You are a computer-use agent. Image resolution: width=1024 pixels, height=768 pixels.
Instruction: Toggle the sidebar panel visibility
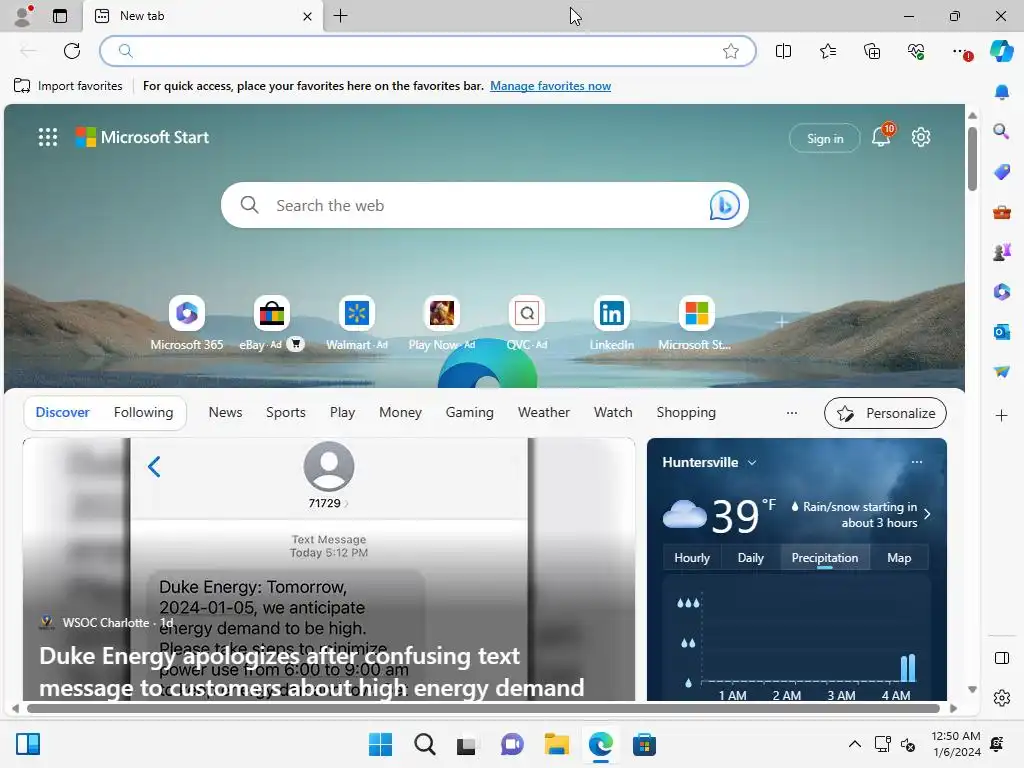[x=1002, y=658]
